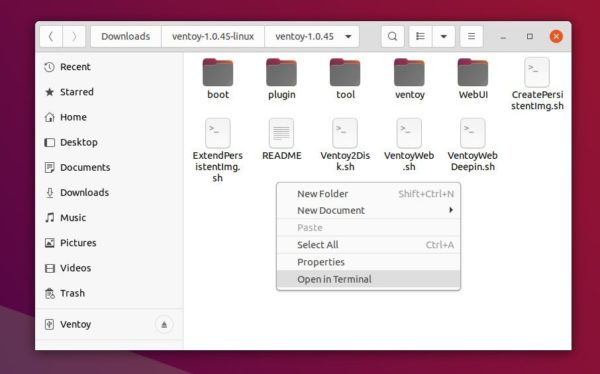Open Properties from context menu
This screenshot has height=374, width=600.
368,262
